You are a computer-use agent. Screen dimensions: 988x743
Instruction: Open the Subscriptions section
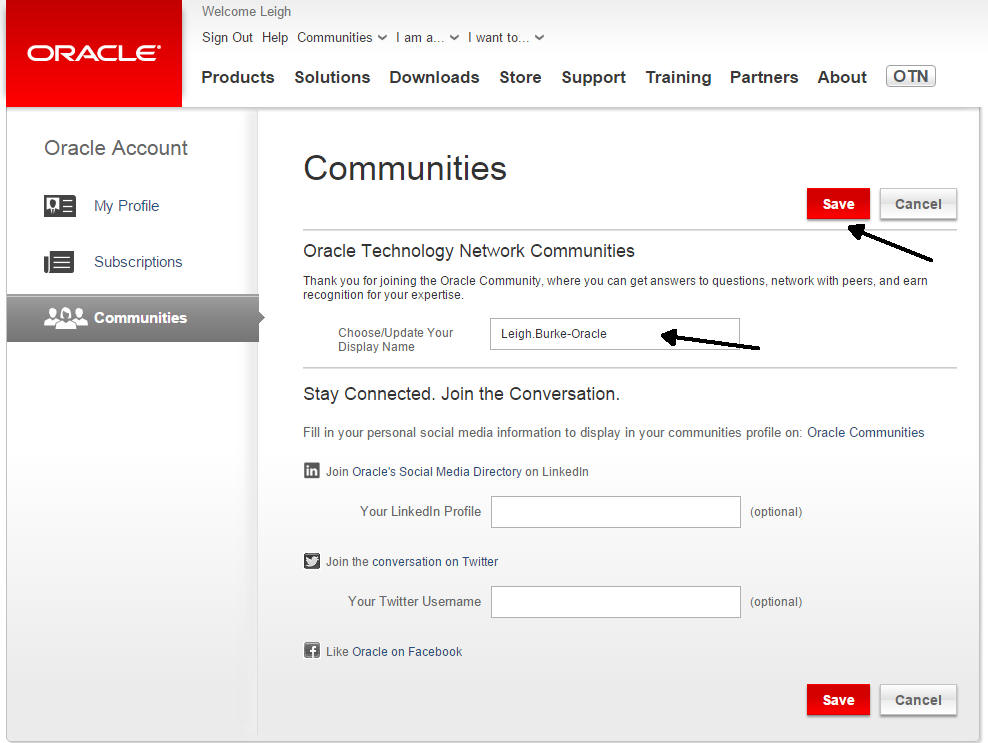tap(138, 262)
